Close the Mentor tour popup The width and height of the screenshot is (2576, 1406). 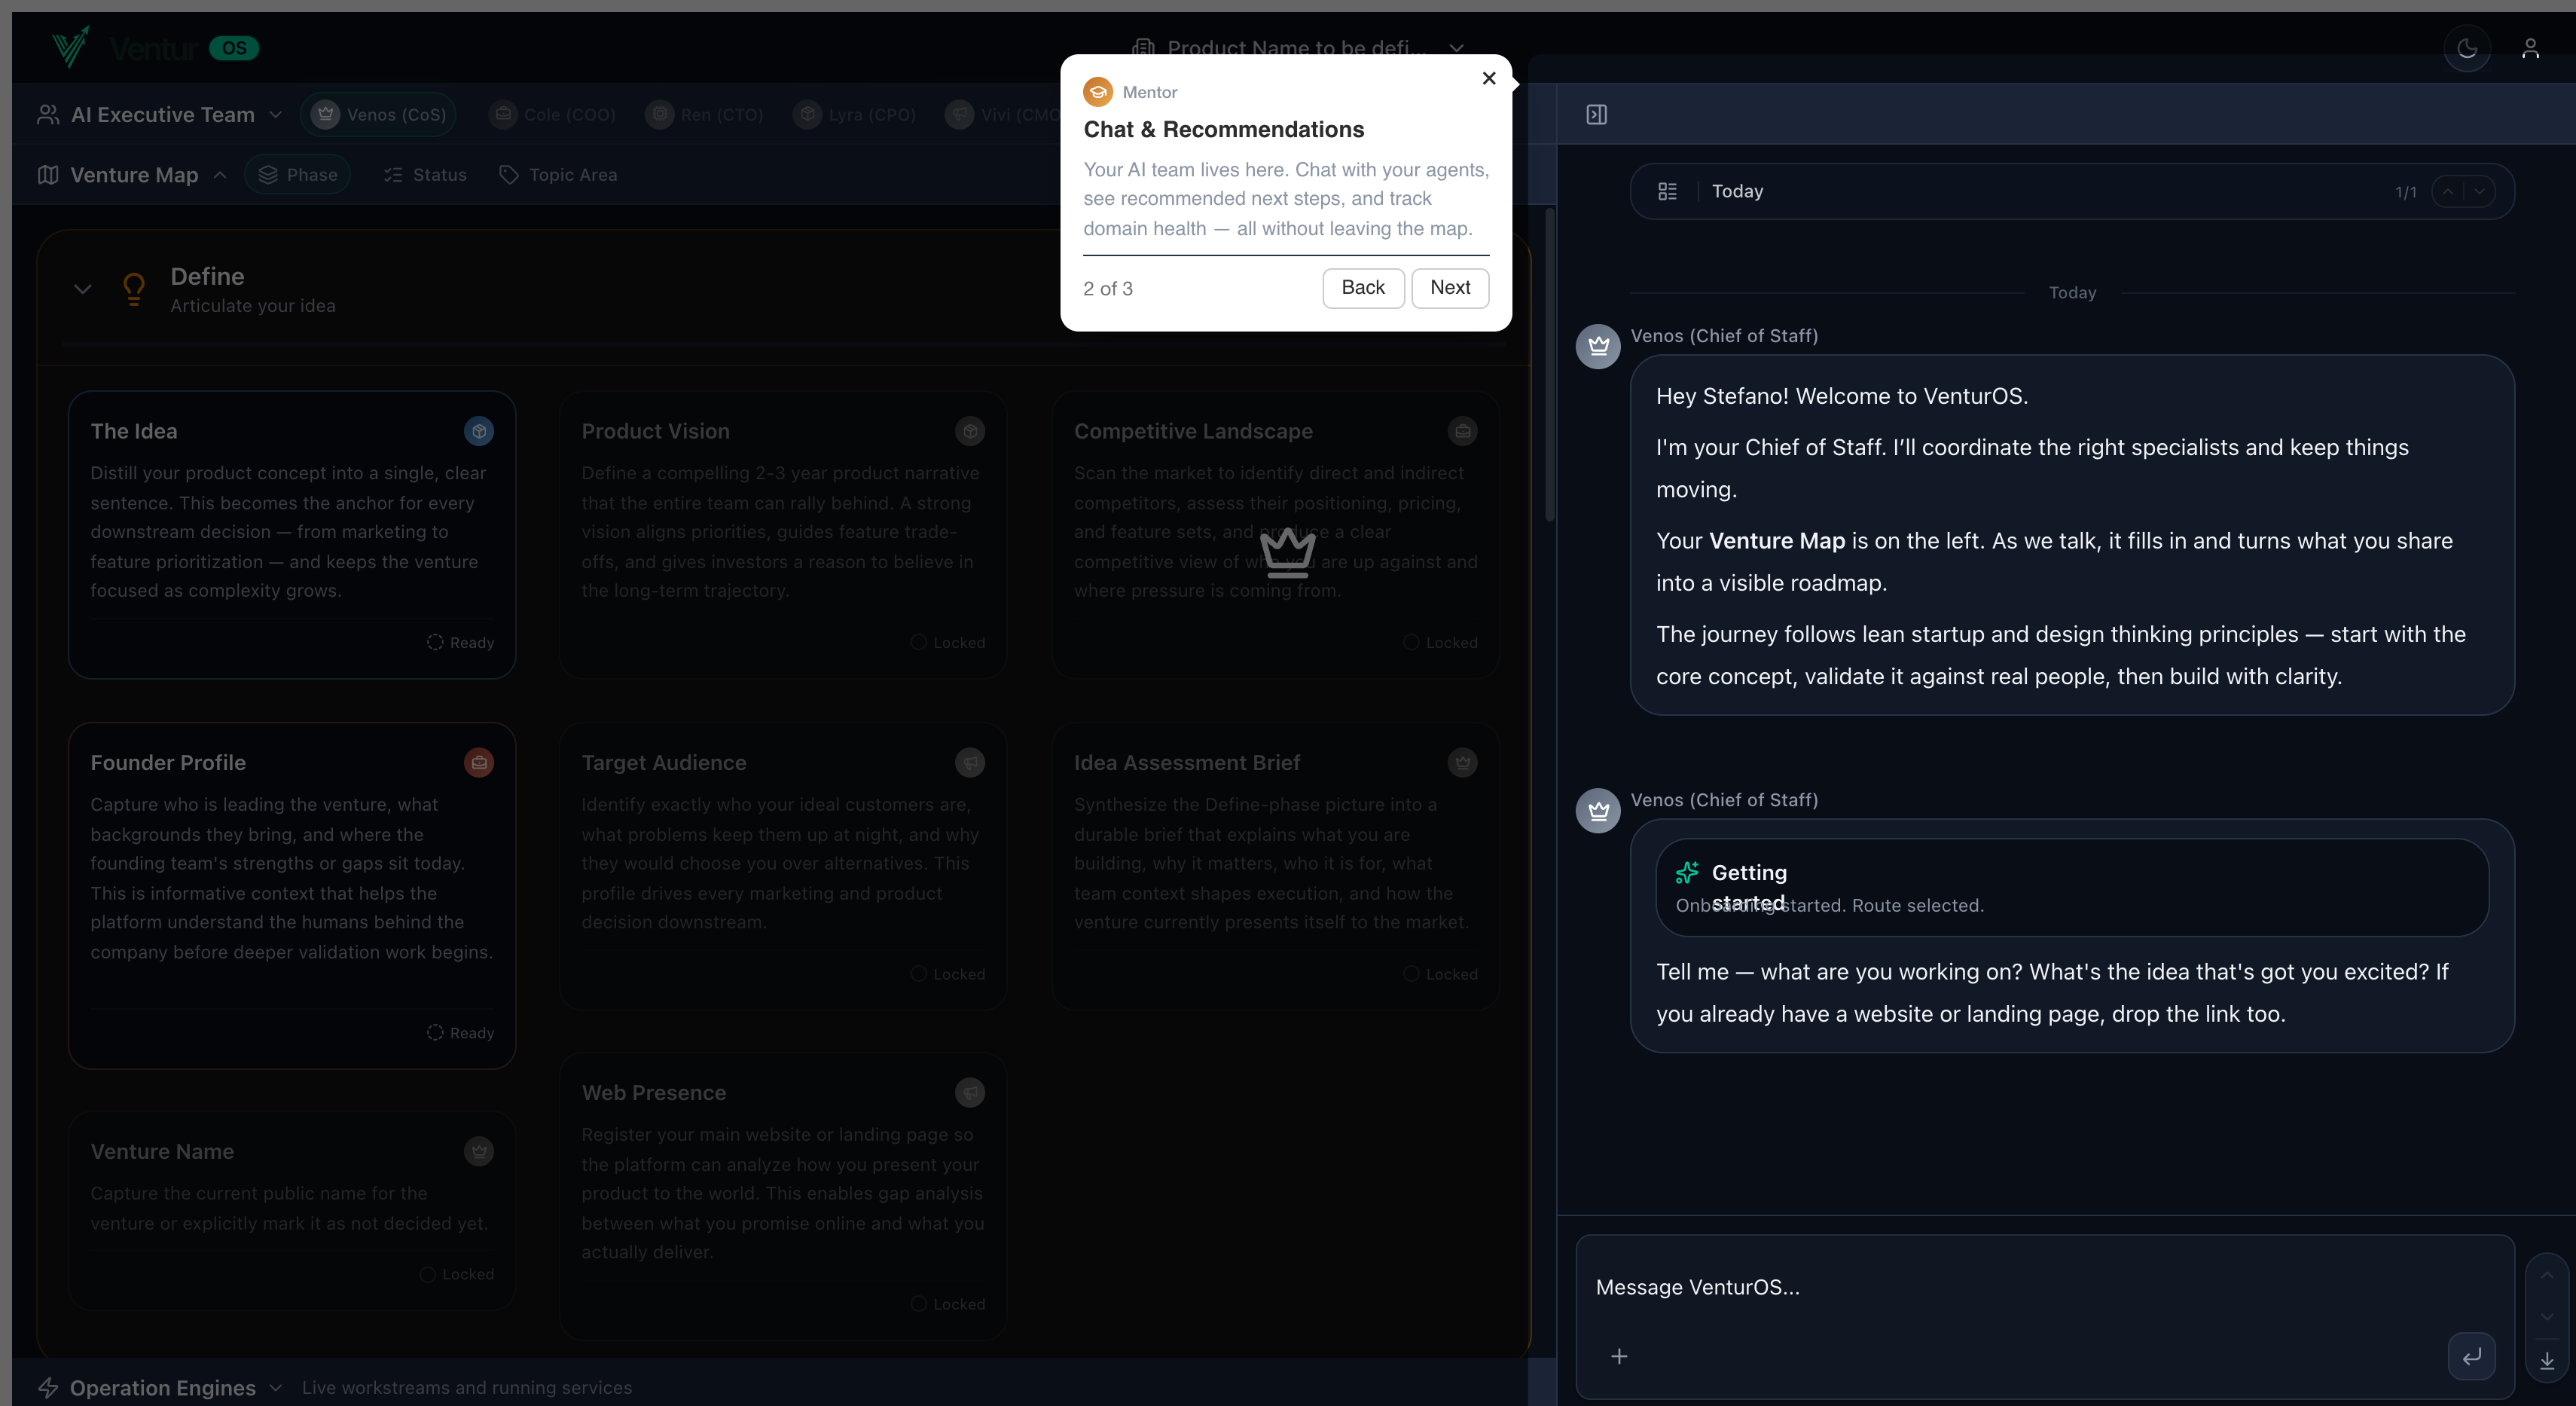pyautogui.click(x=1488, y=78)
